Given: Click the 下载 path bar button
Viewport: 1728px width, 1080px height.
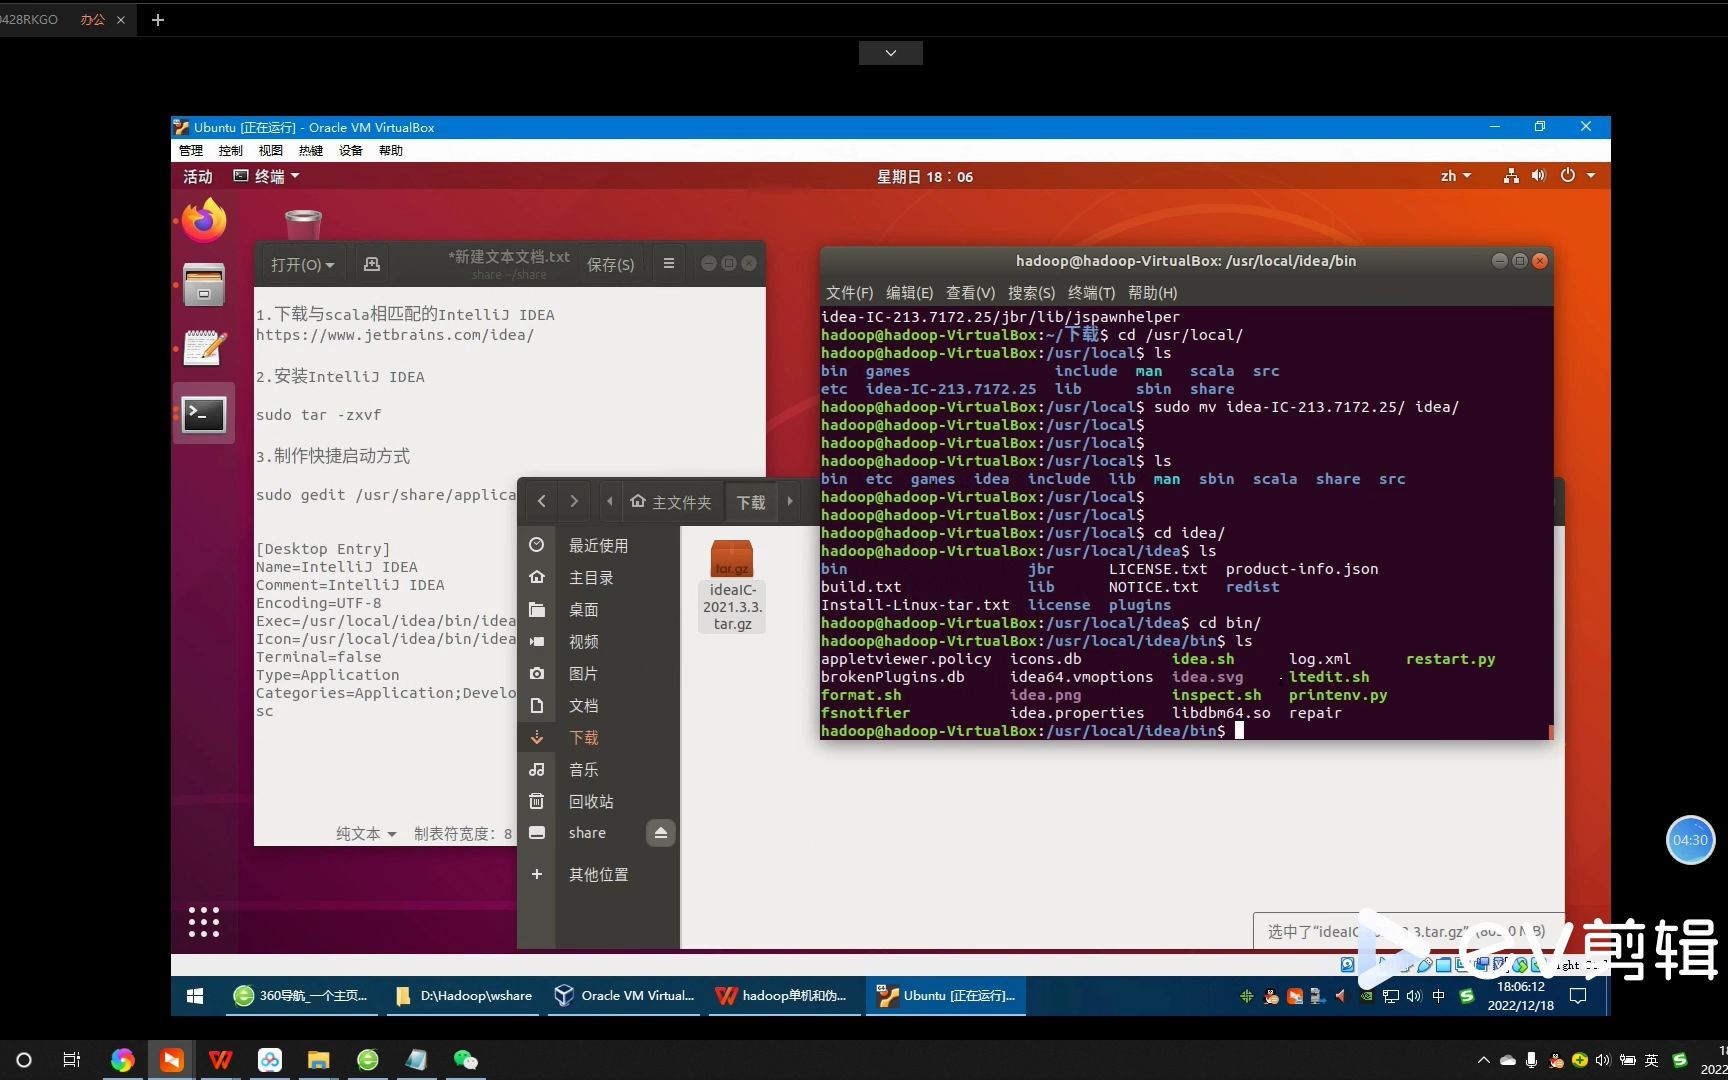Looking at the screenshot, I should click(x=751, y=502).
